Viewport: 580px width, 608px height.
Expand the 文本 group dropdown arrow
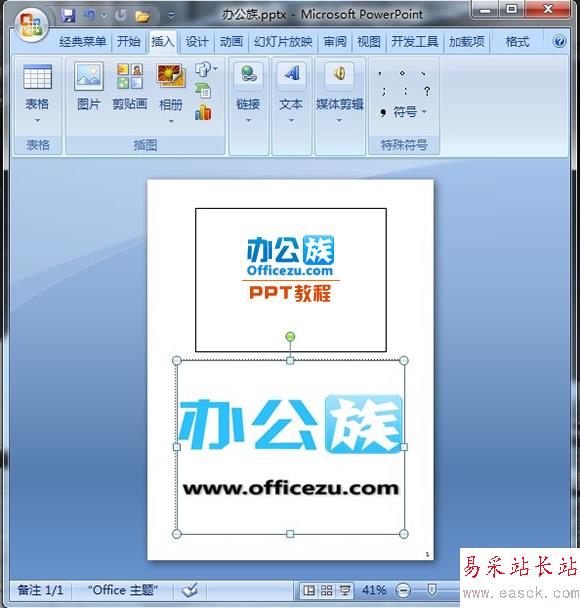tap(291, 121)
